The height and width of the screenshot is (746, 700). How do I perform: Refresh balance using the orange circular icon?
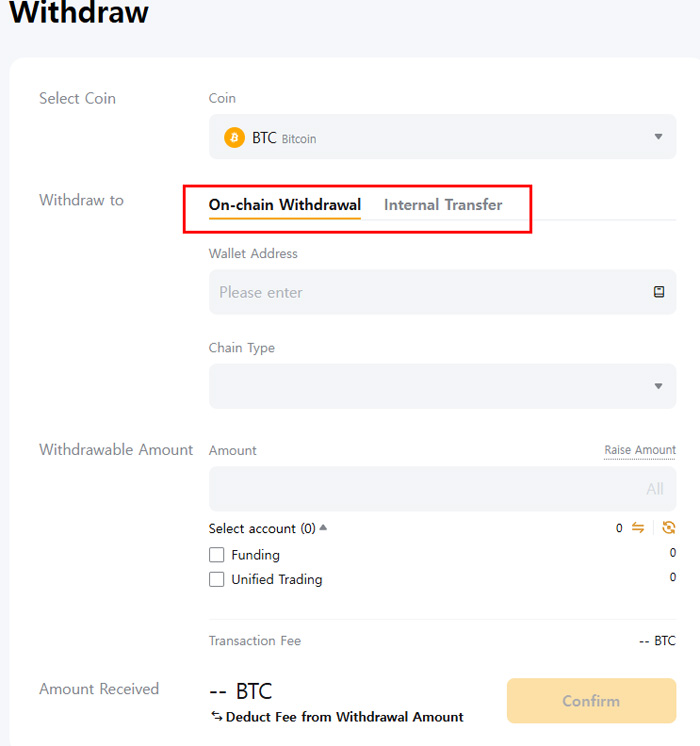668,528
